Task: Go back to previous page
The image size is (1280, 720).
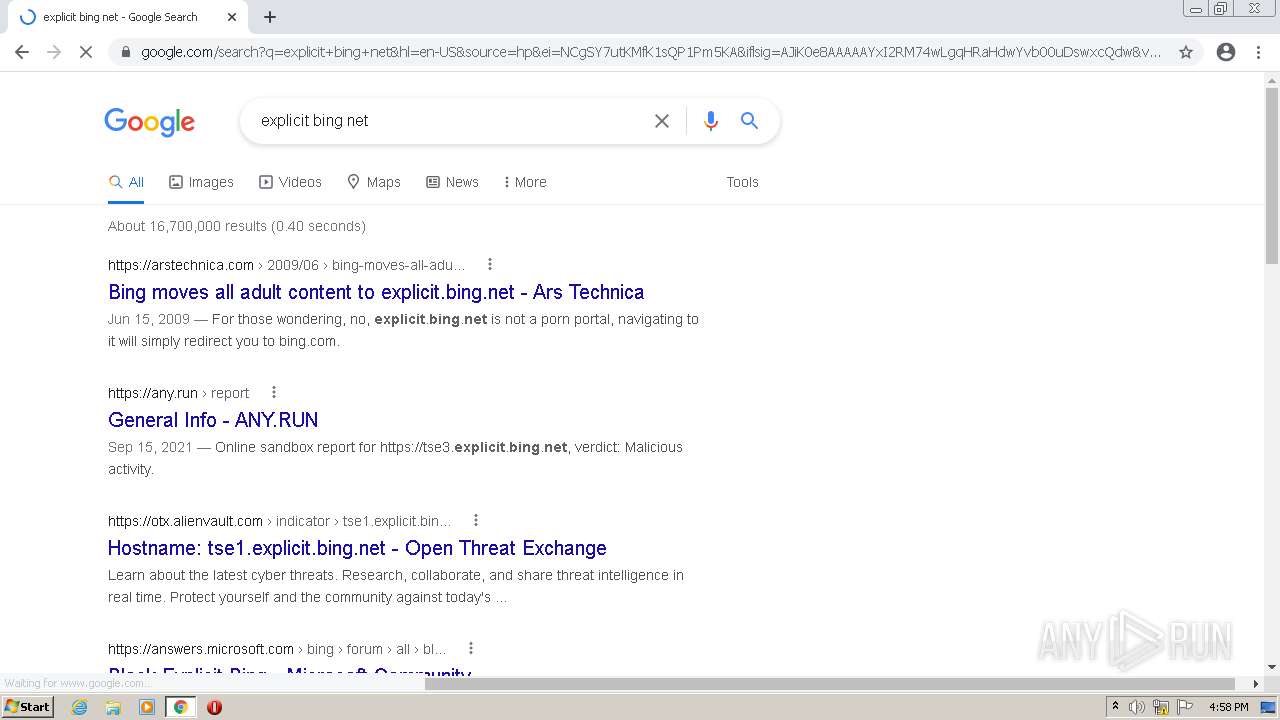Action: click(22, 52)
